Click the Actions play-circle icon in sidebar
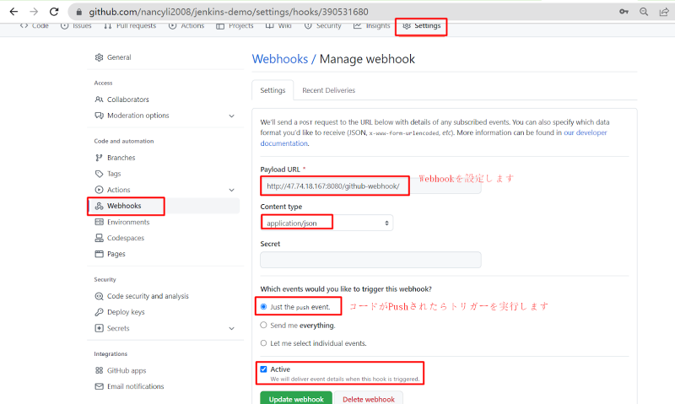 pos(99,190)
